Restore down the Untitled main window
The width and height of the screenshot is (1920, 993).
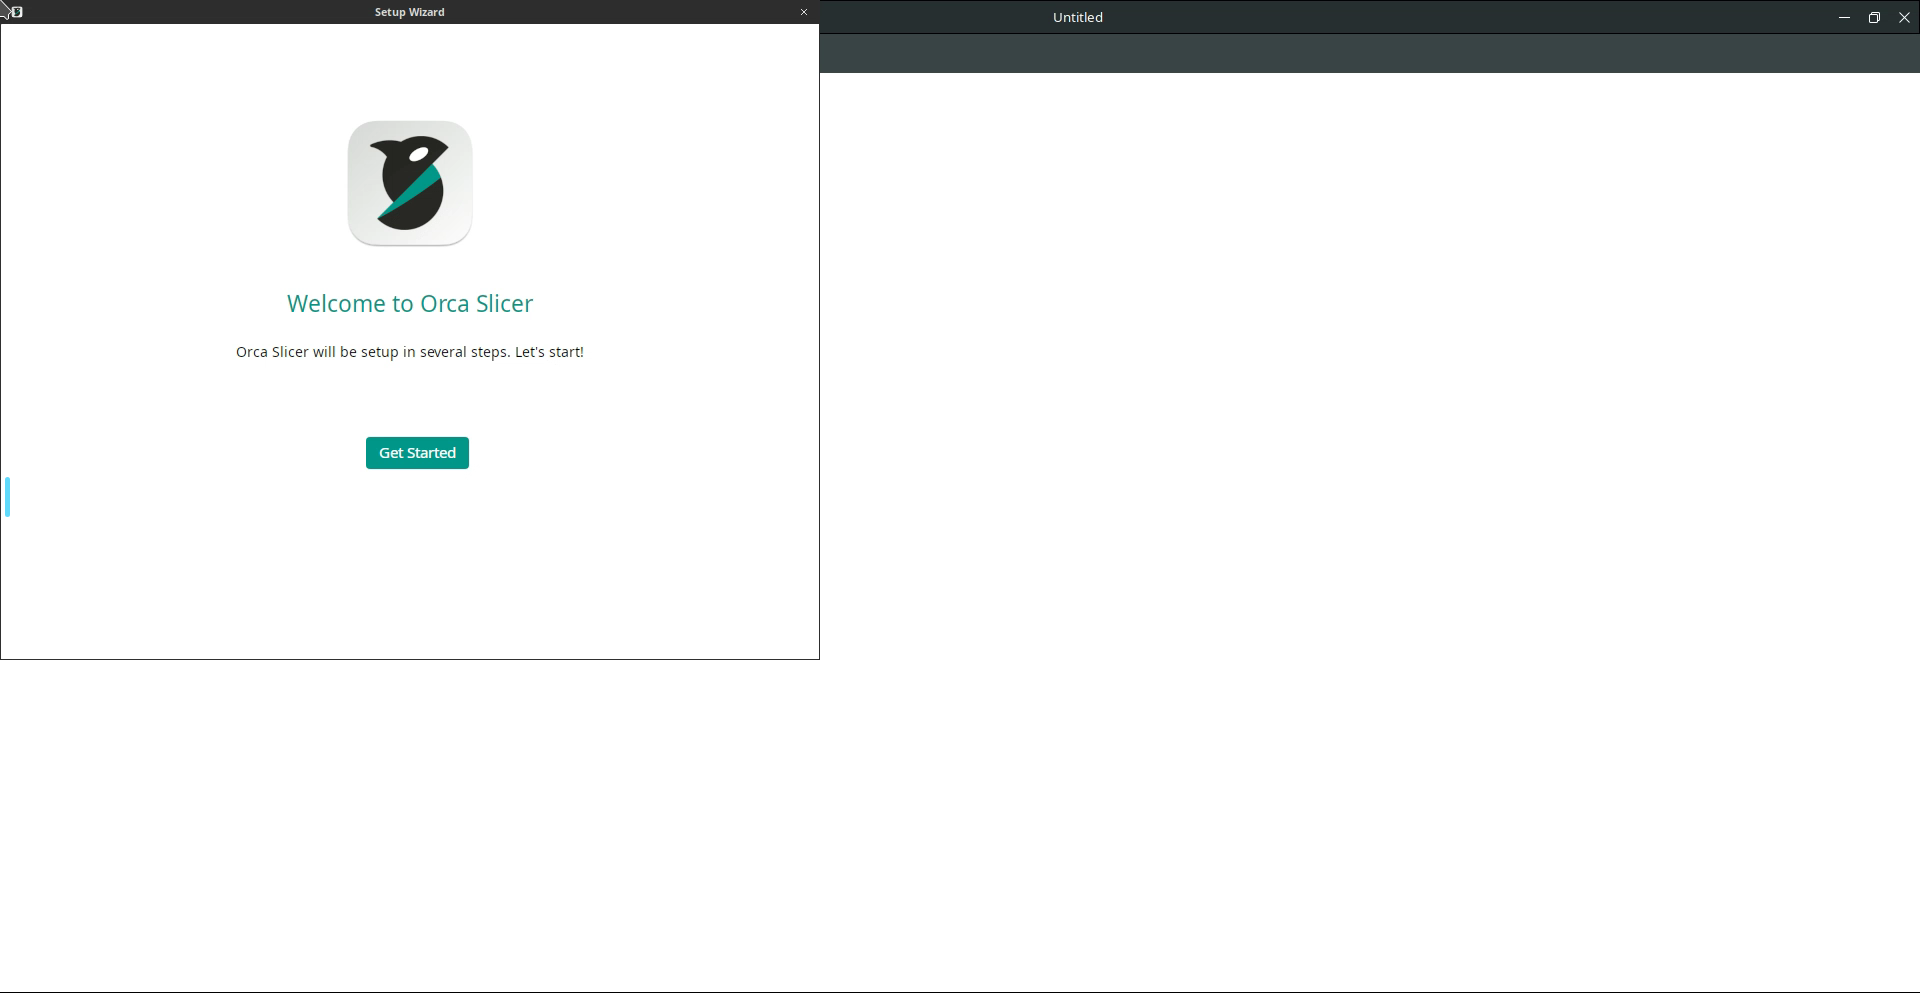tap(1874, 17)
